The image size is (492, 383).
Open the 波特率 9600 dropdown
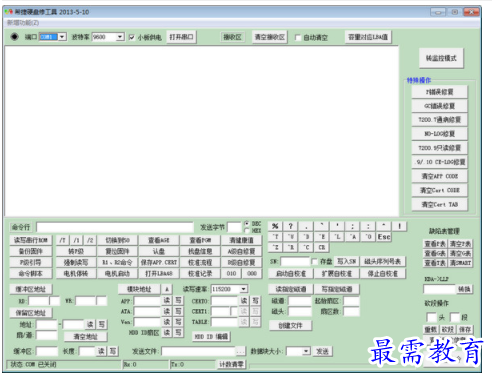(x=120, y=37)
